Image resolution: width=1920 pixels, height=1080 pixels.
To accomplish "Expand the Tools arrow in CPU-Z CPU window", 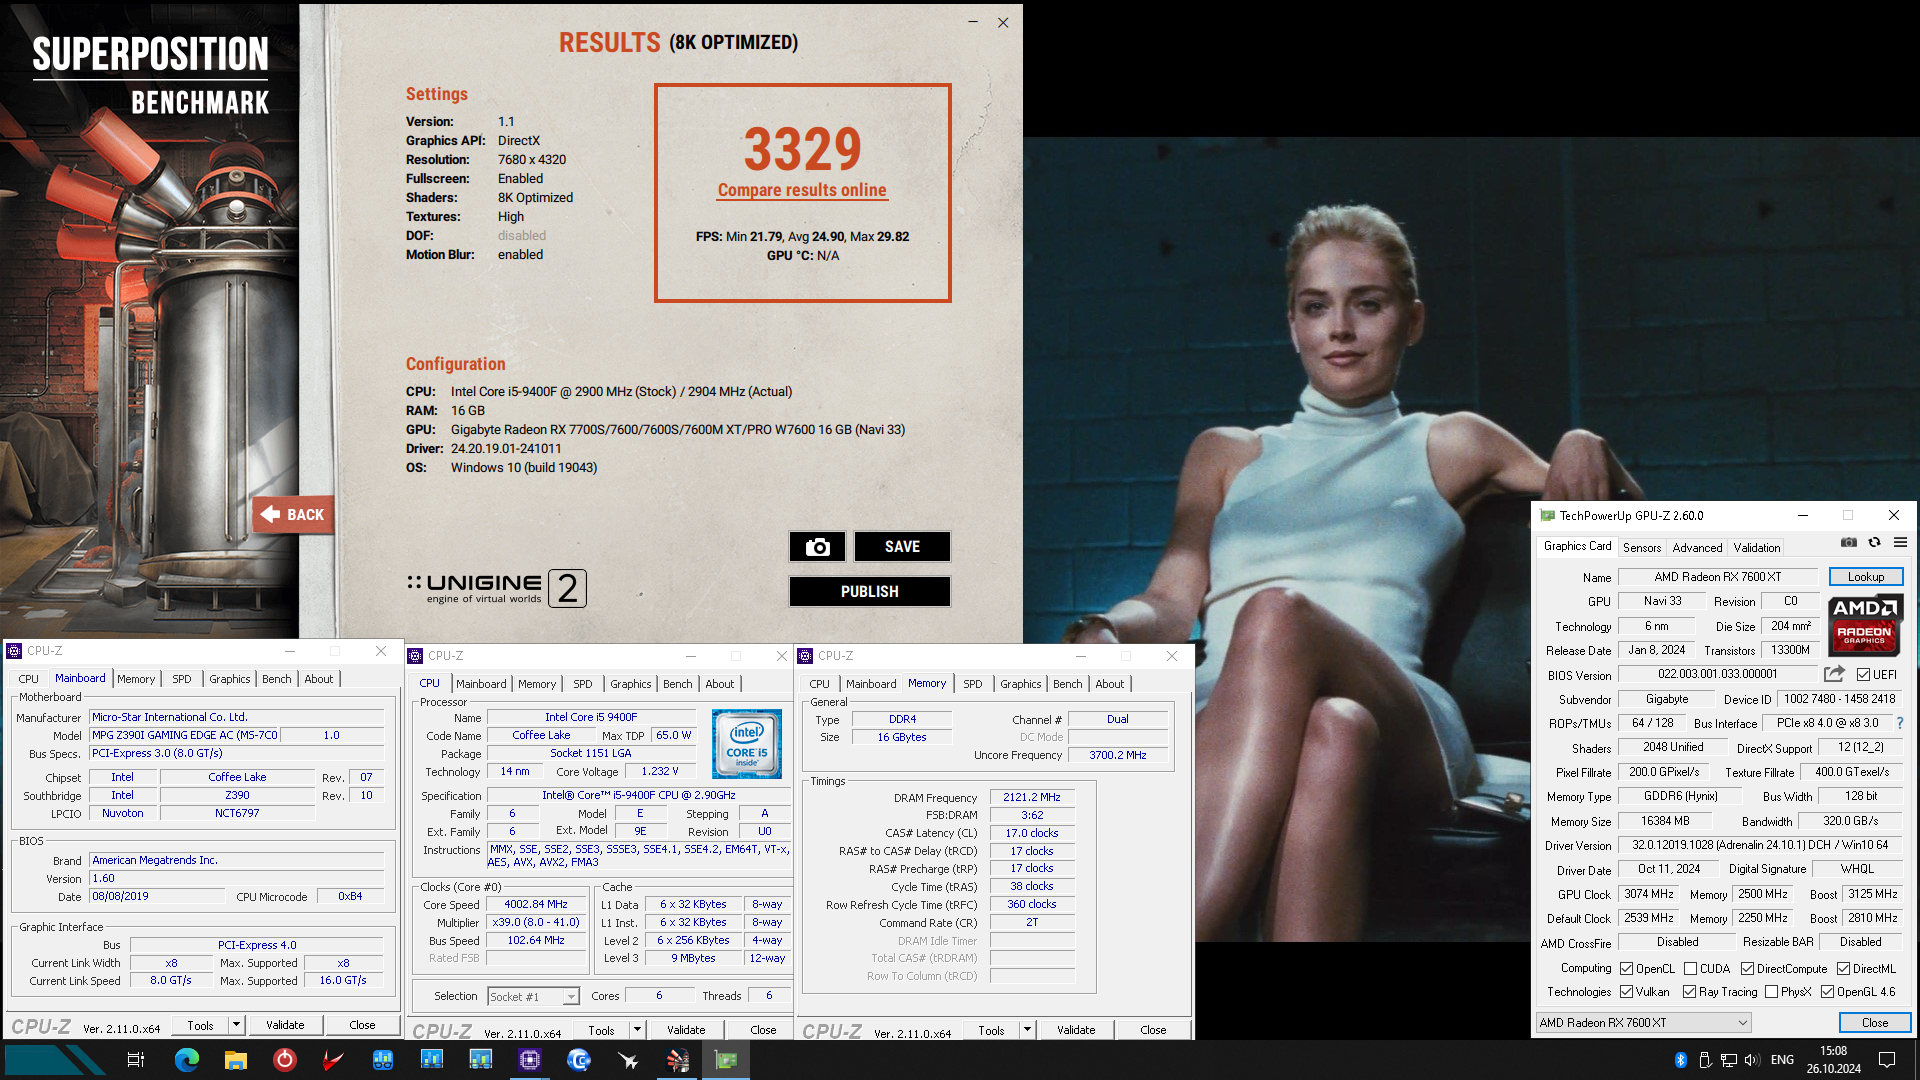I will [637, 1030].
